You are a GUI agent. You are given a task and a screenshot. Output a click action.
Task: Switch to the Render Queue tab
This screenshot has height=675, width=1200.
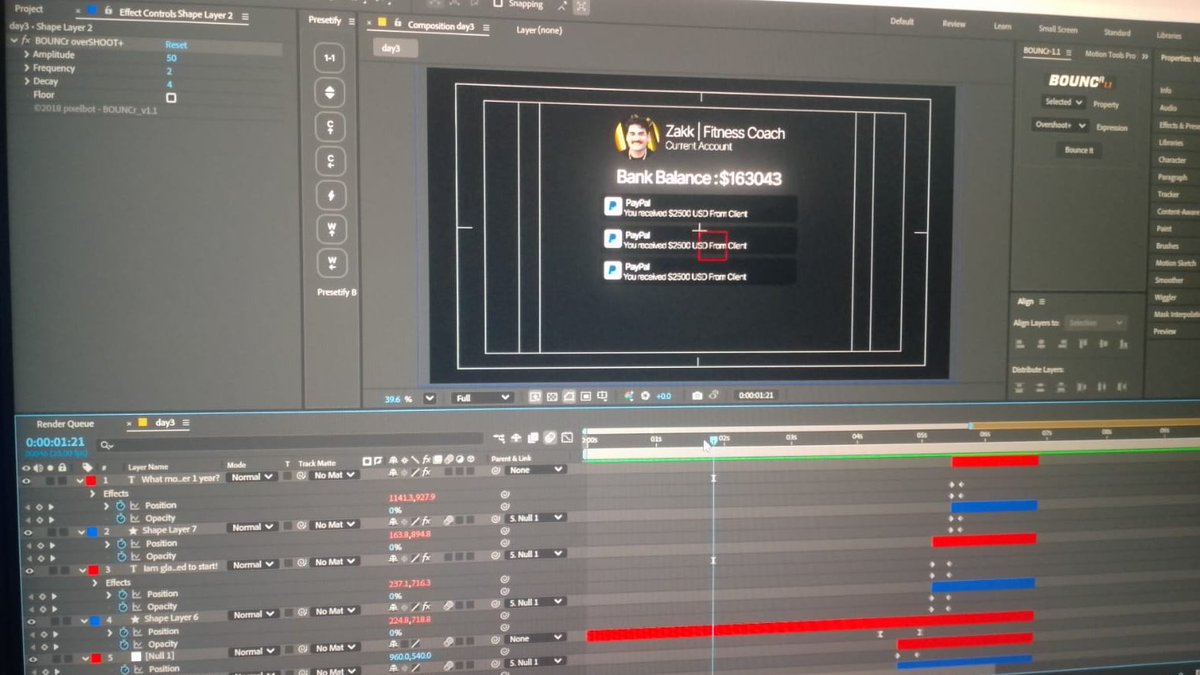coord(64,424)
